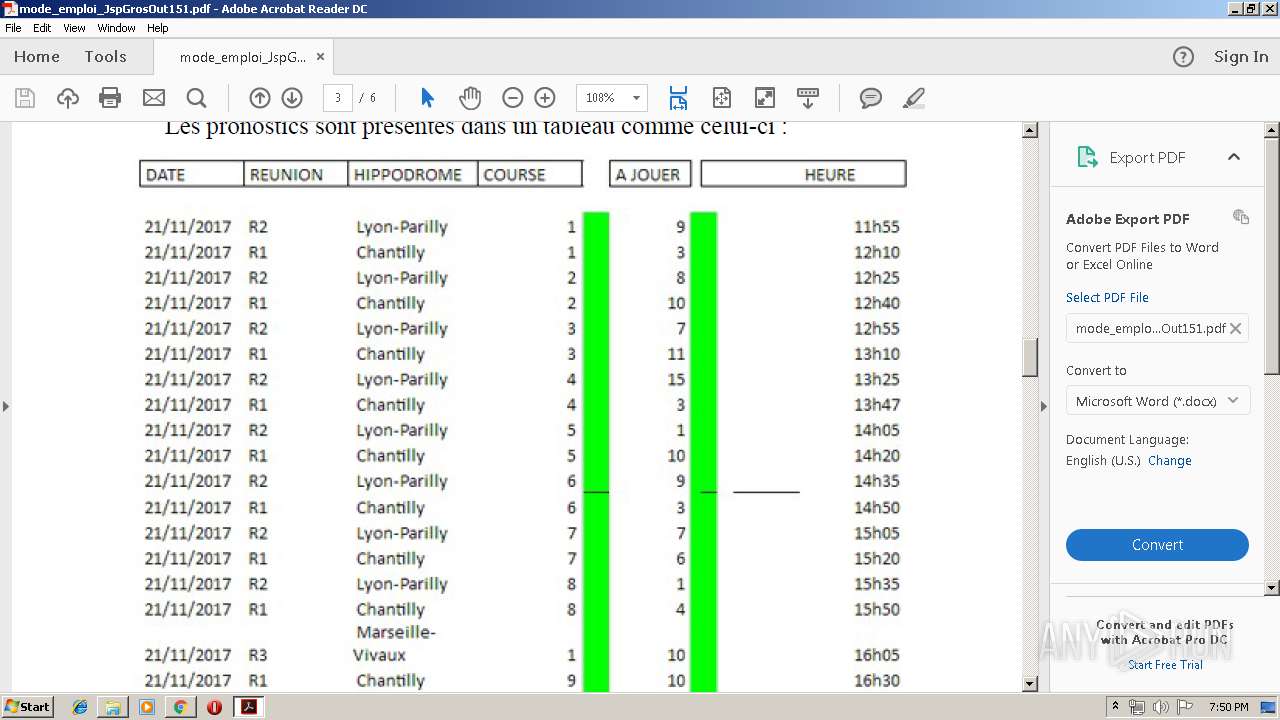1280x720 pixels.
Task: Remove the selected PDF file with X
Action: (1236, 328)
